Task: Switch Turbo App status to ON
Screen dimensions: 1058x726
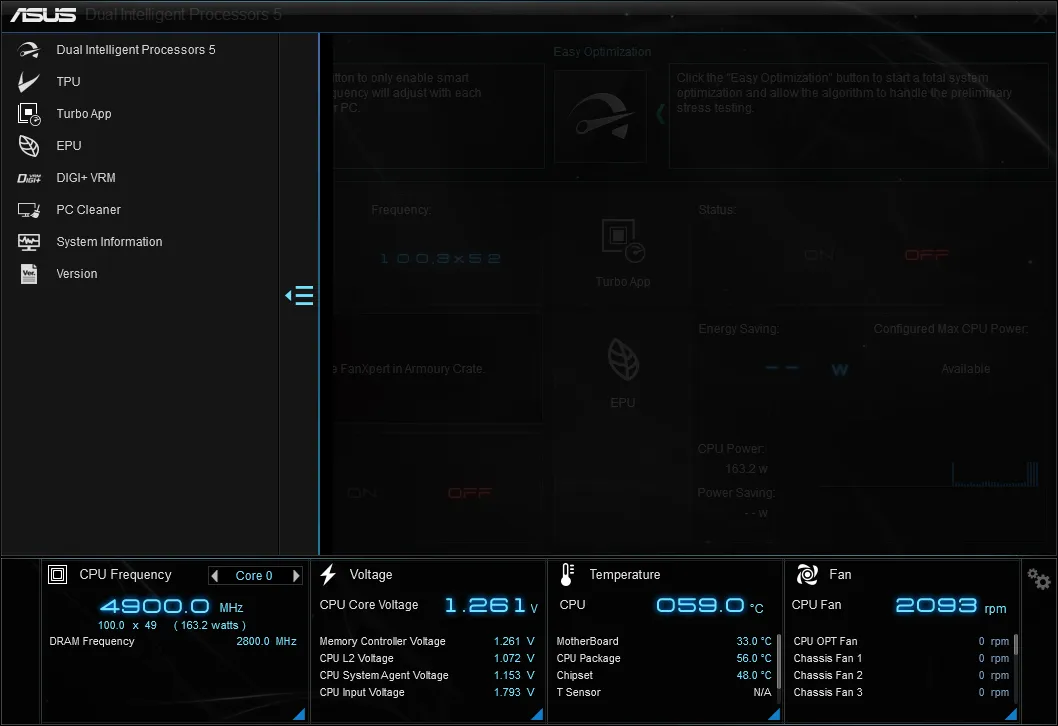Action: [x=819, y=255]
